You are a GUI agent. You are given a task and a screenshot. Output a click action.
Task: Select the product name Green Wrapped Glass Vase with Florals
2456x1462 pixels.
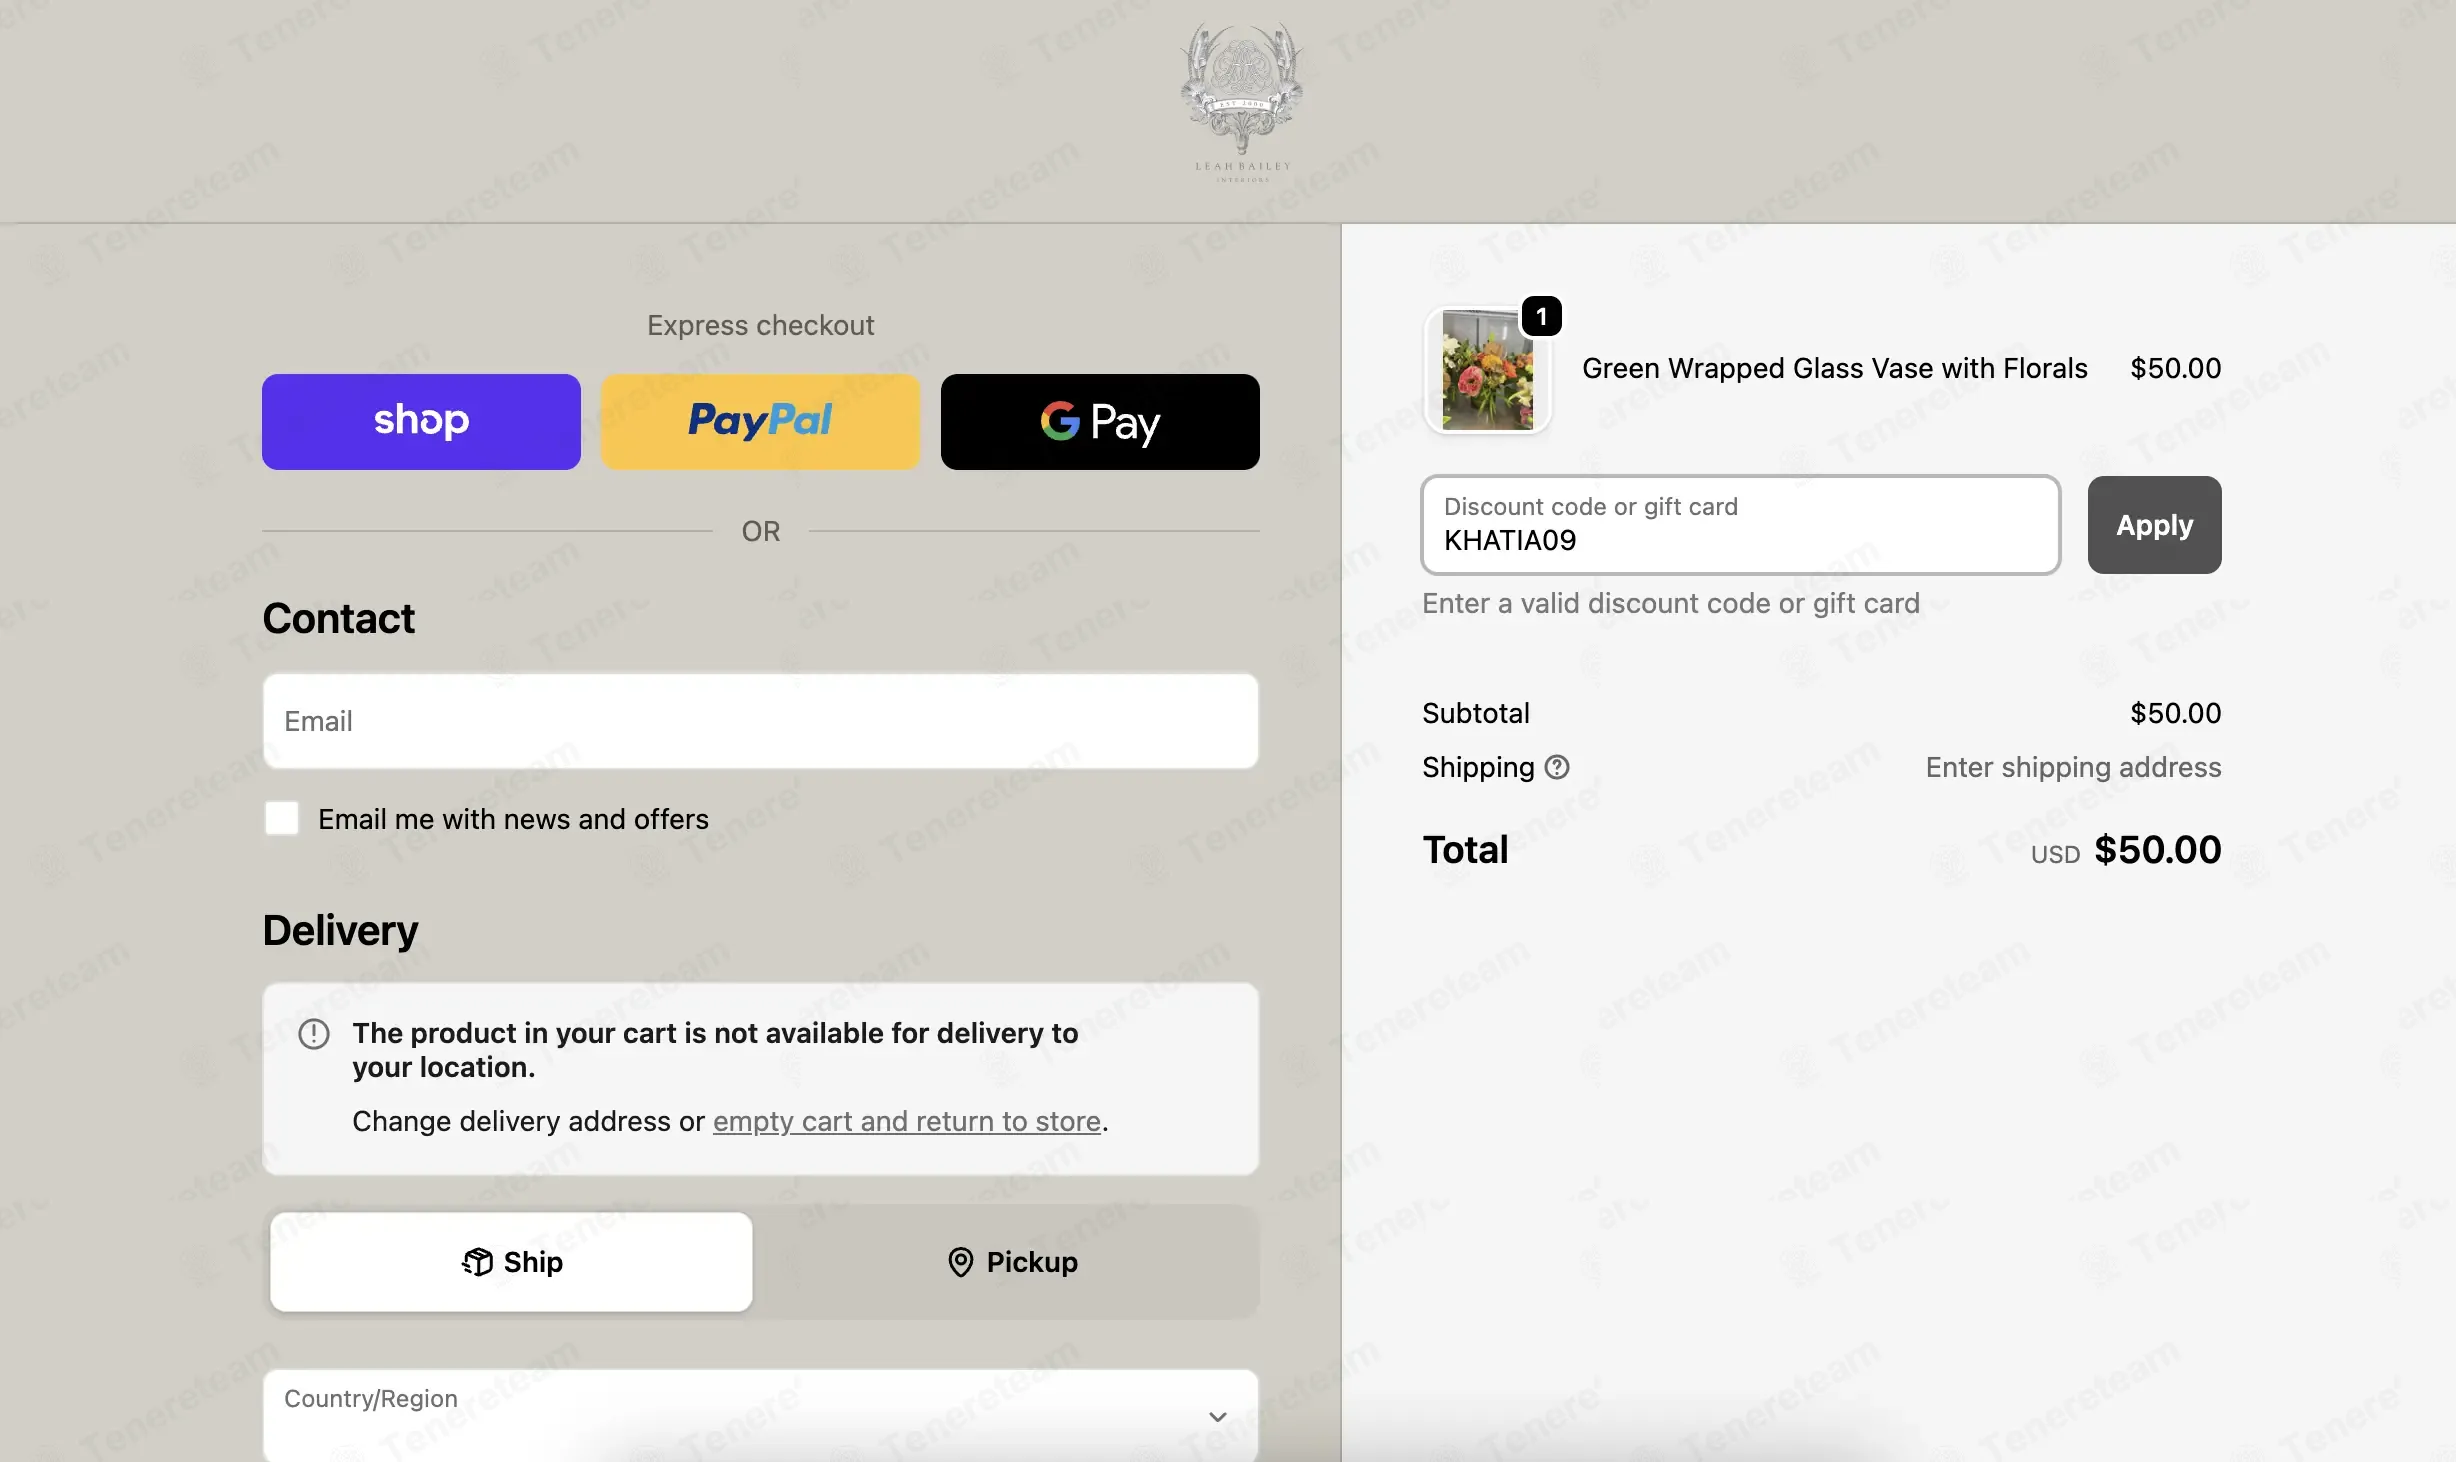(x=1834, y=368)
